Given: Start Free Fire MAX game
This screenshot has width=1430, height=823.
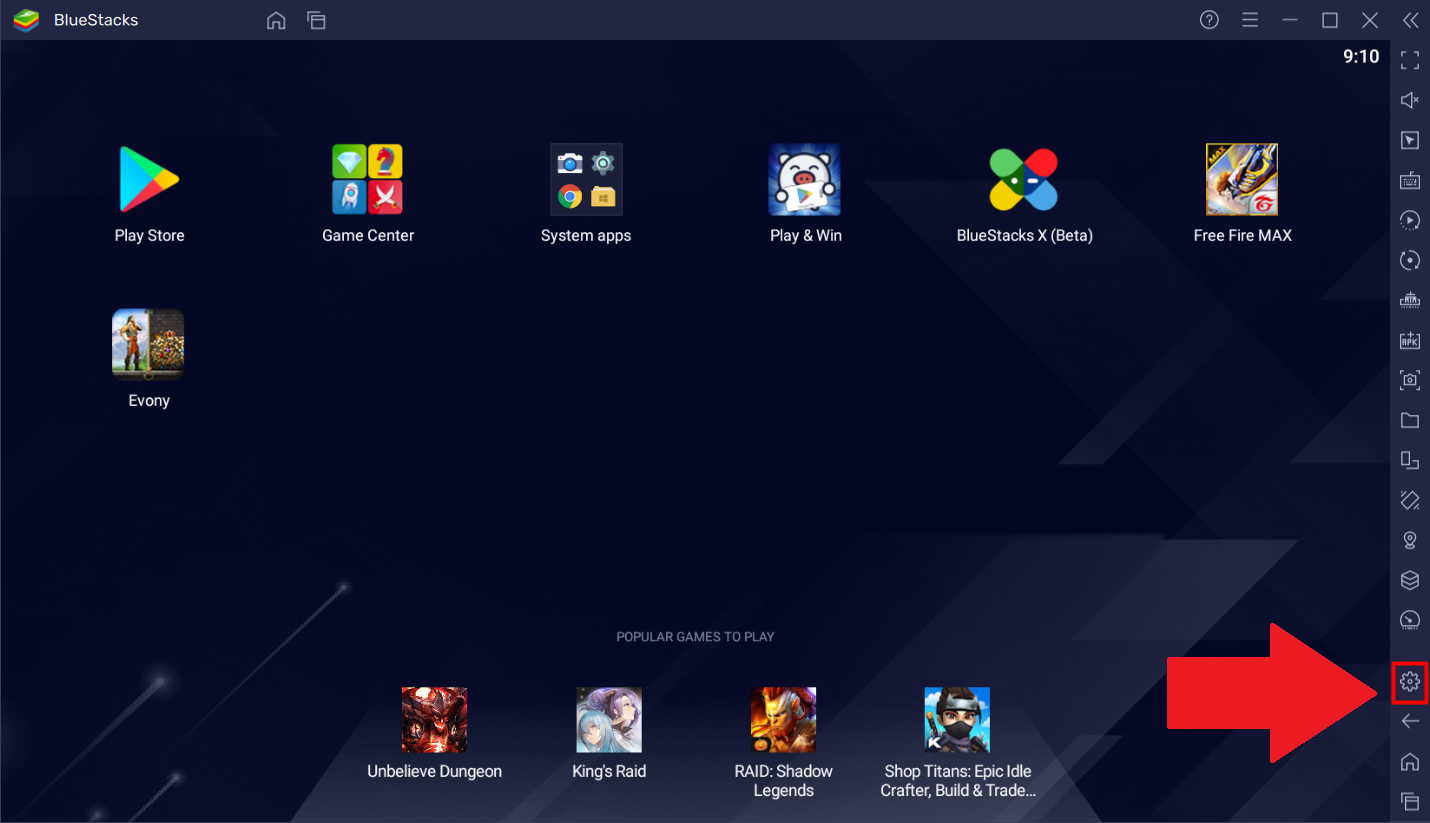Looking at the screenshot, I should click(x=1242, y=180).
